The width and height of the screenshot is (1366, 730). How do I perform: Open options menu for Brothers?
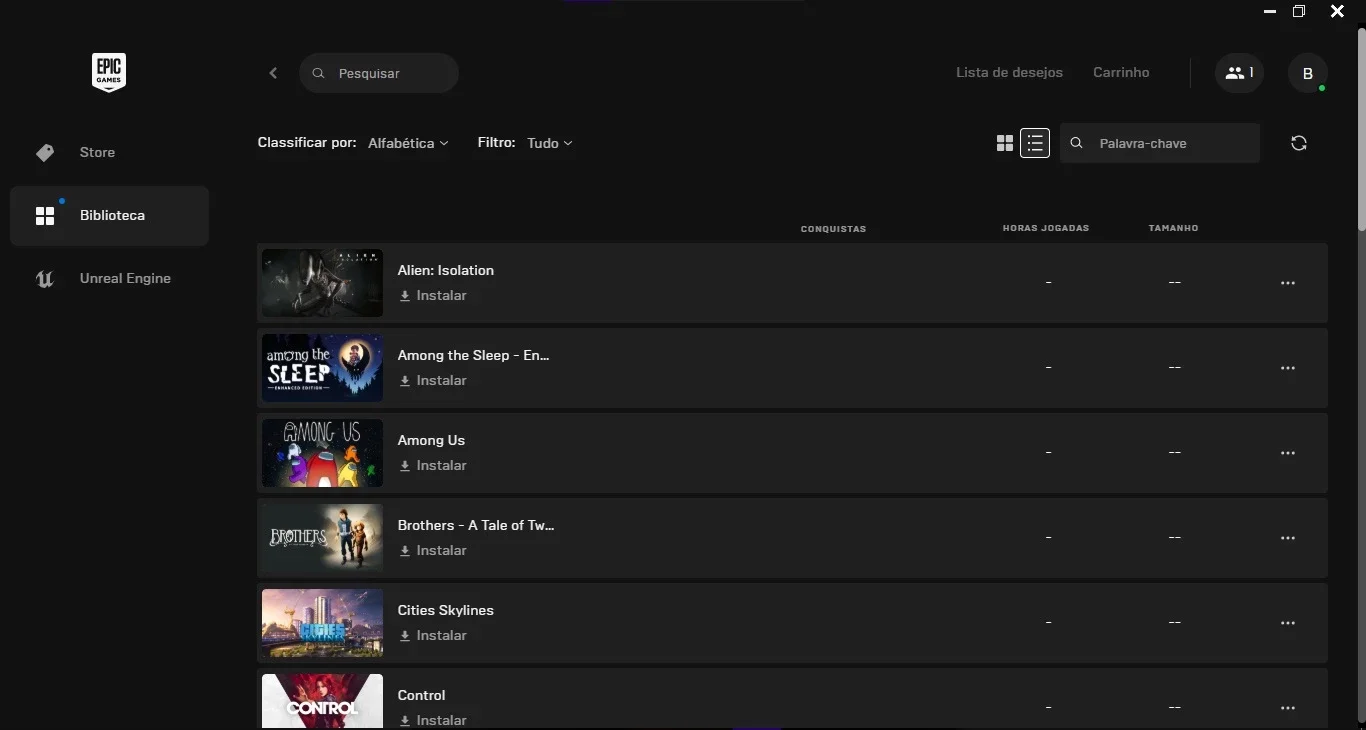coord(1288,538)
